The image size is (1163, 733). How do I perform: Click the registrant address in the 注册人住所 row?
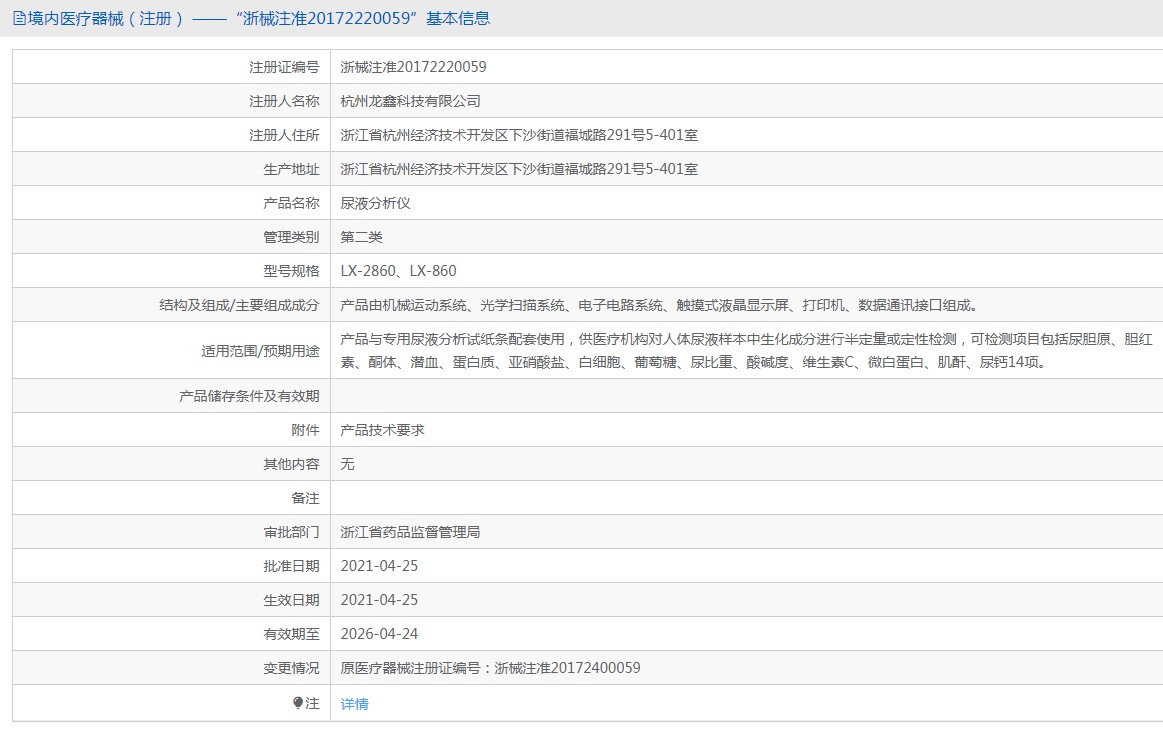(x=518, y=135)
